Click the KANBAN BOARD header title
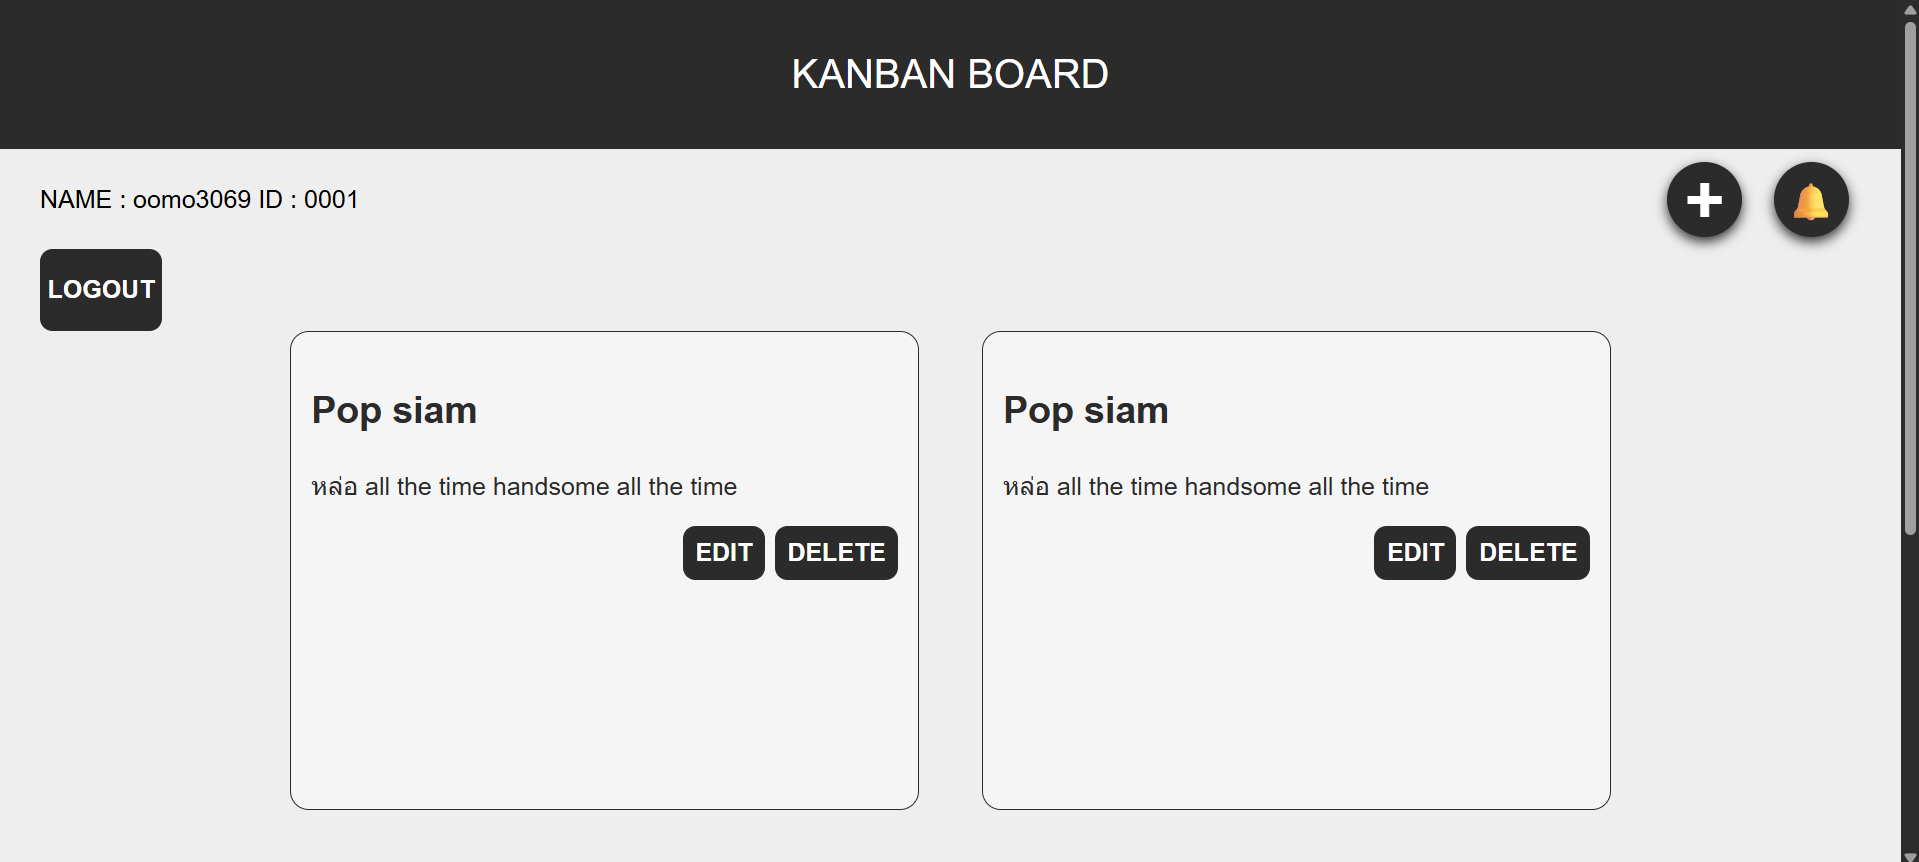 coord(950,74)
